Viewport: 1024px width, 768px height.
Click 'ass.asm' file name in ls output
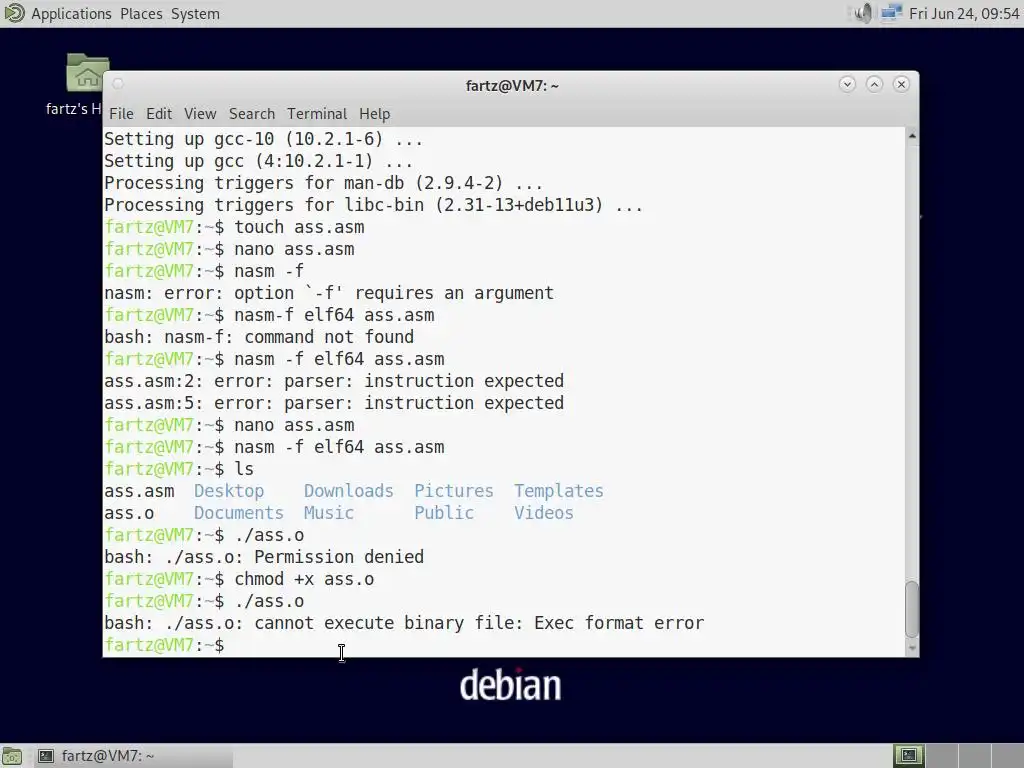click(139, 491)
